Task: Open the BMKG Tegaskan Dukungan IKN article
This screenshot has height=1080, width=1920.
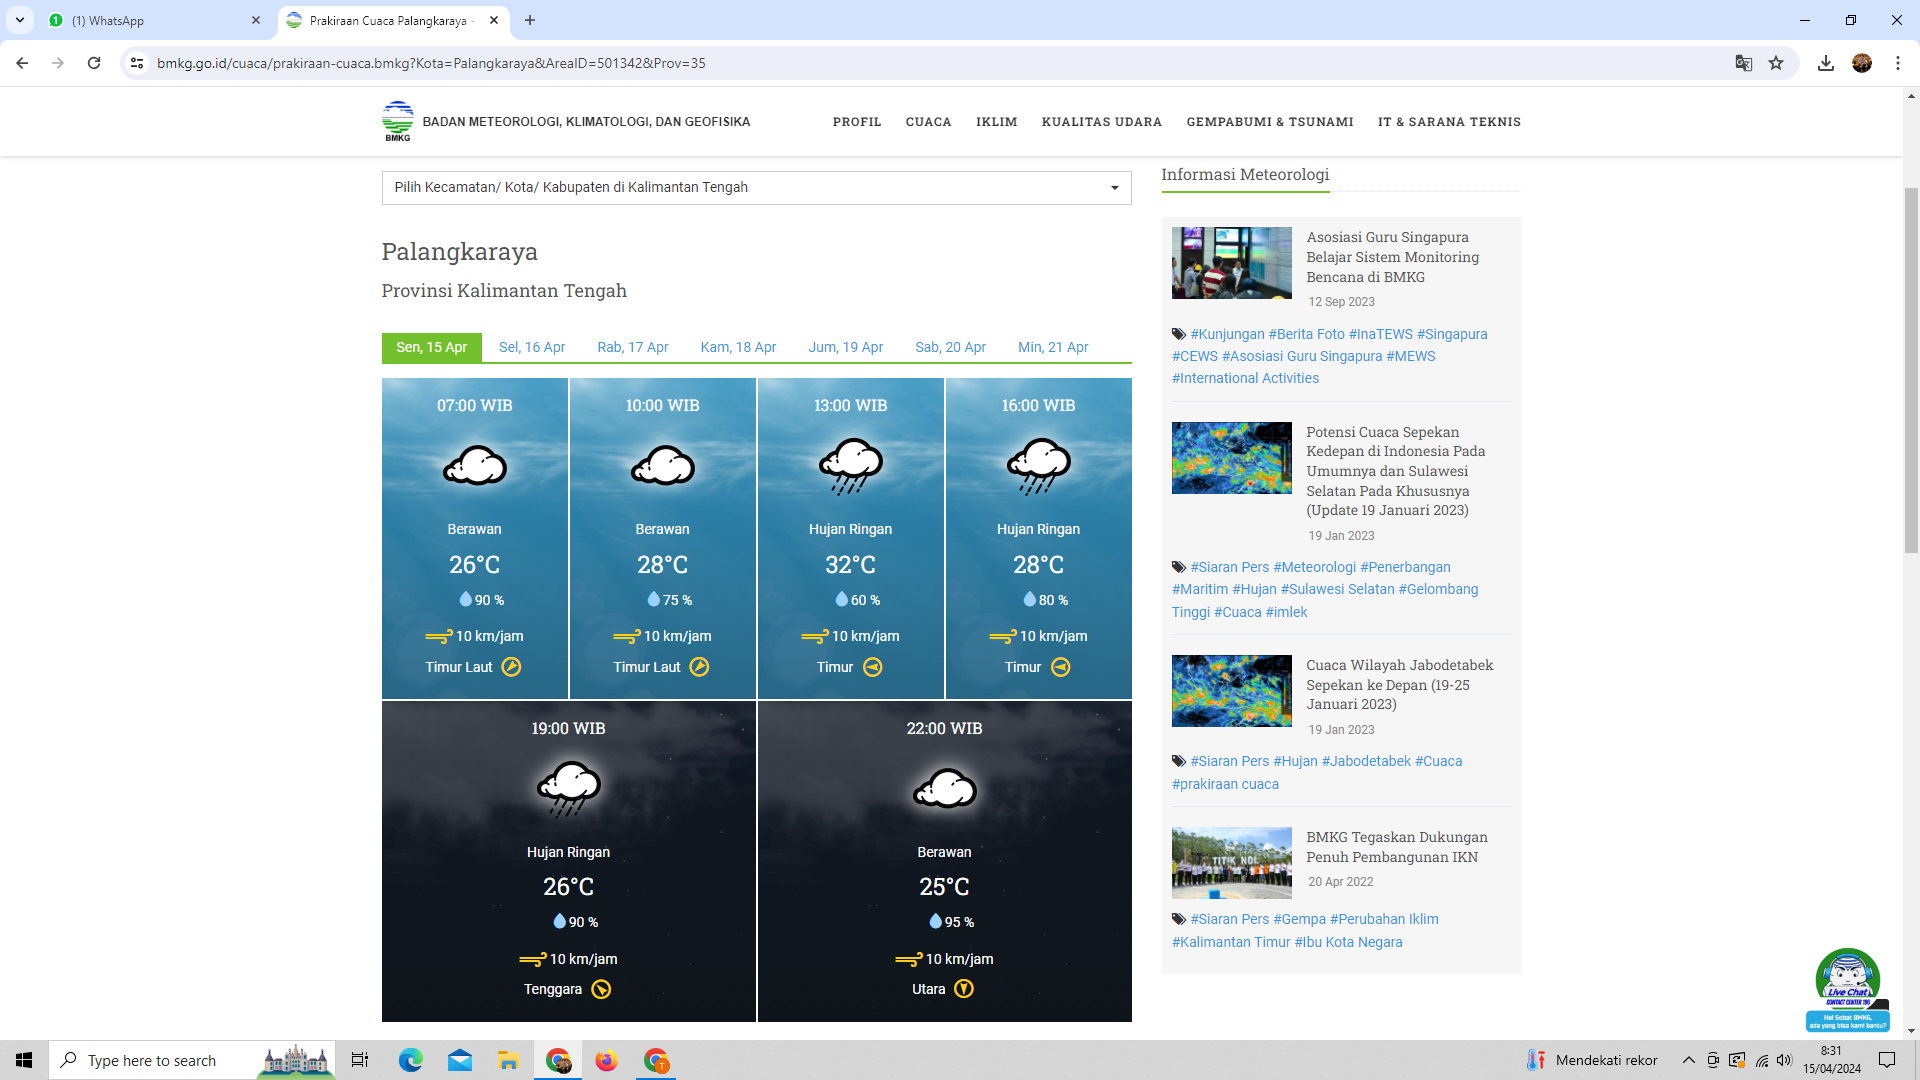Action: pyautogui.click(x=1397, y=847)
